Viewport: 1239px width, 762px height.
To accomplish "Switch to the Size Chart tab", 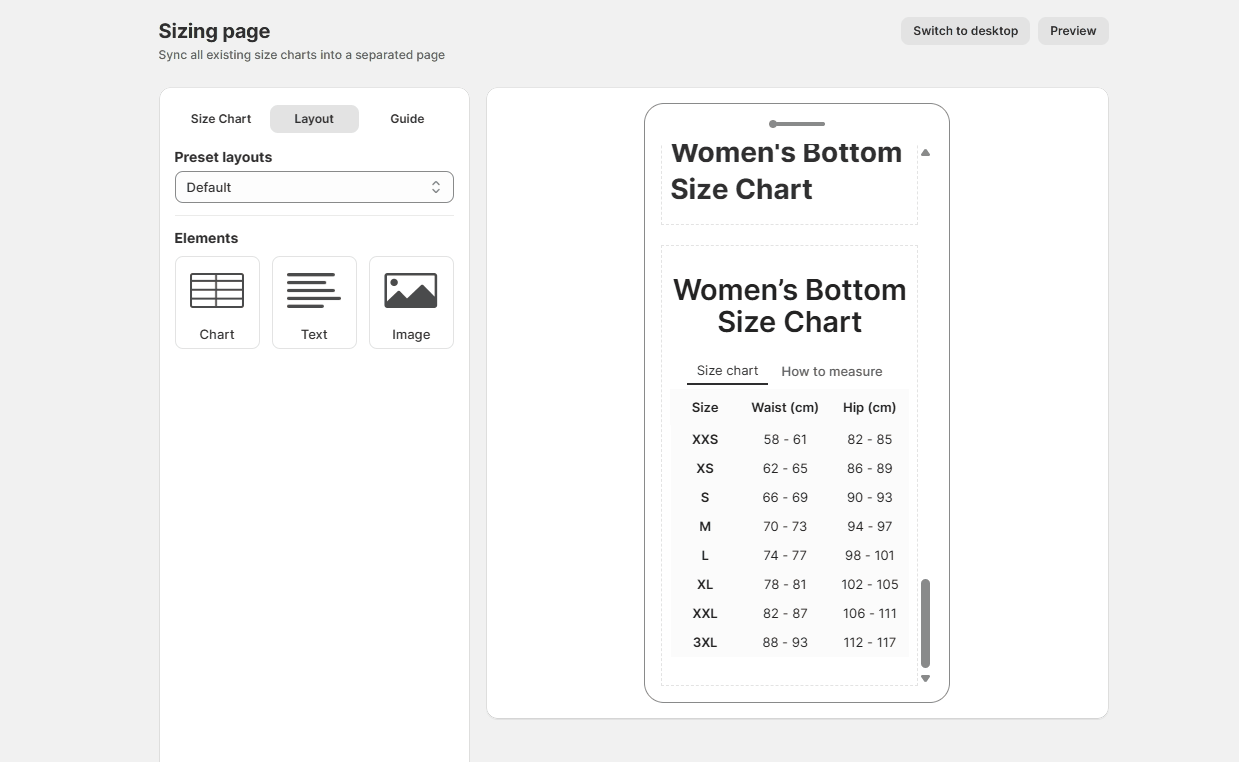I will tap(221, 119).
